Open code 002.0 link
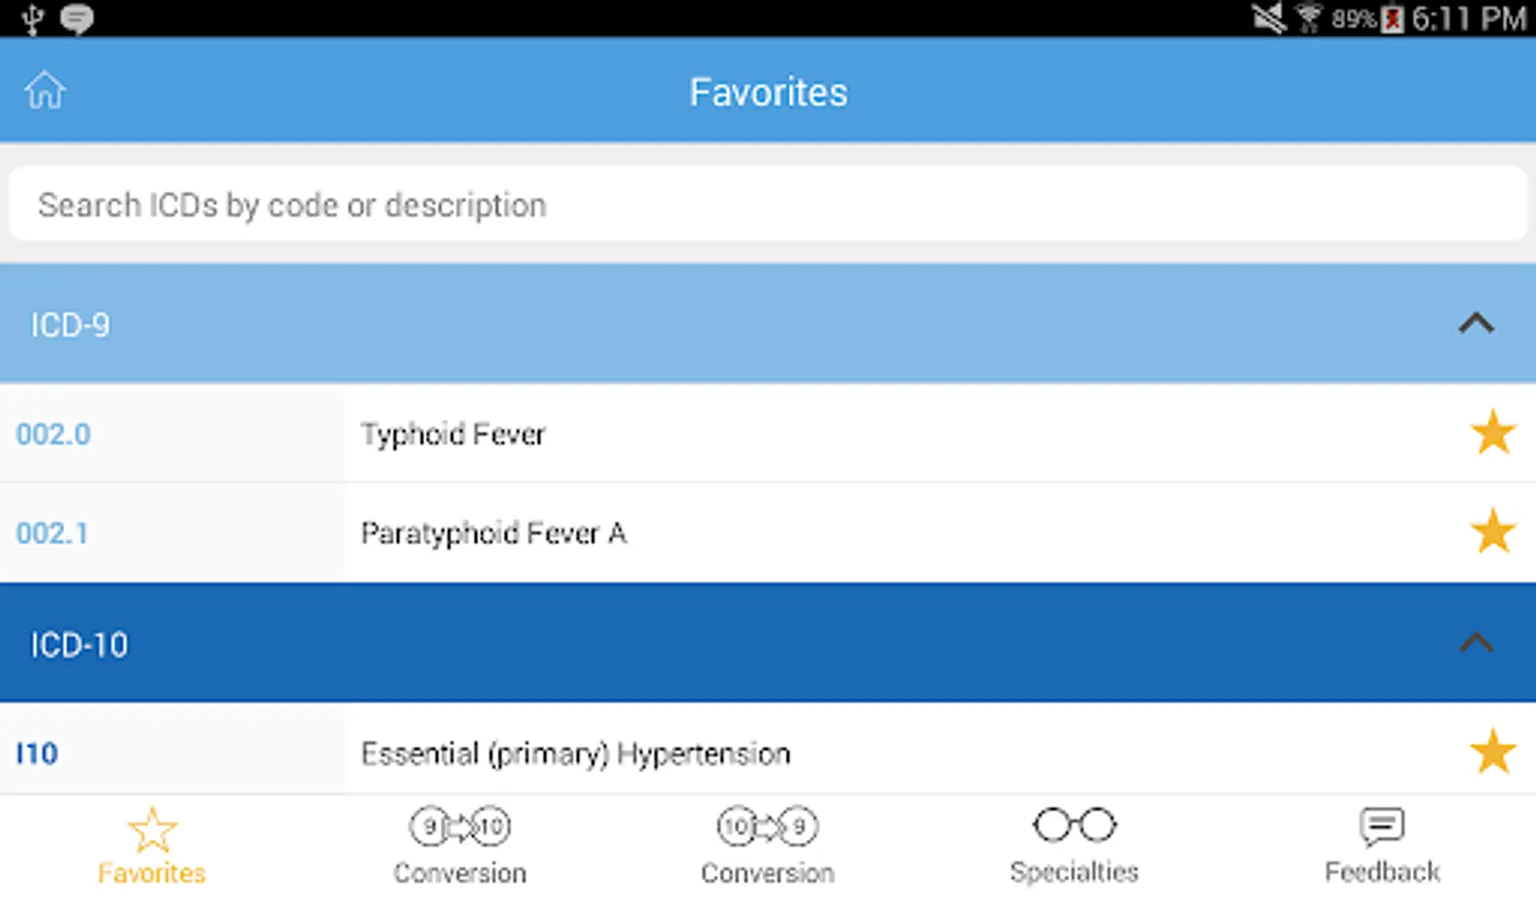The image size is (1536, 900). (53, 434)
